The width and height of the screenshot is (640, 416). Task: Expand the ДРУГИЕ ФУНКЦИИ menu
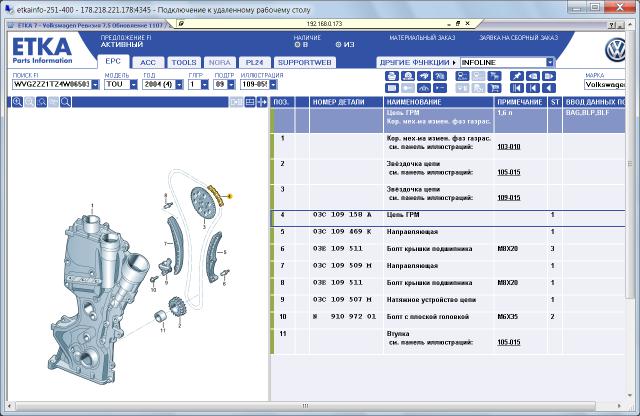pyautogui.click(x=418, y=62)
